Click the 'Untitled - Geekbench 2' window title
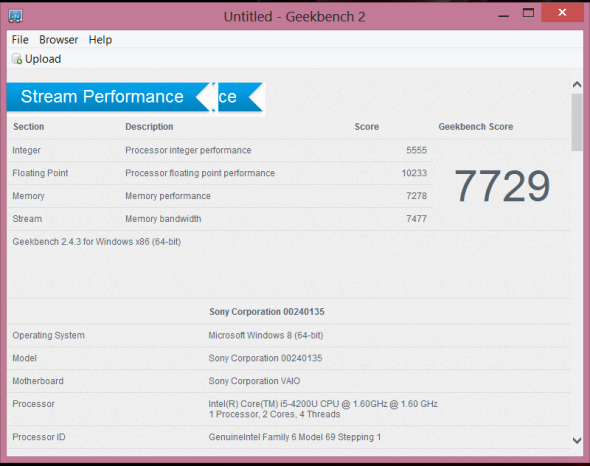The width and height of the screenshot is (590, 466). 295,17
